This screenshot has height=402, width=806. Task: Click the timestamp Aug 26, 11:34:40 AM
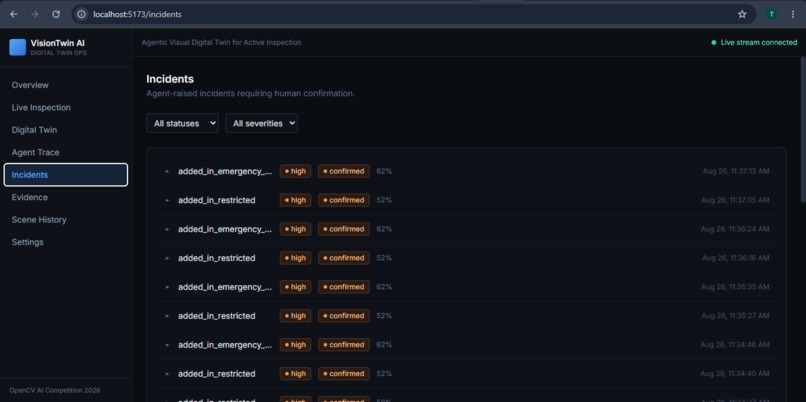735,374
